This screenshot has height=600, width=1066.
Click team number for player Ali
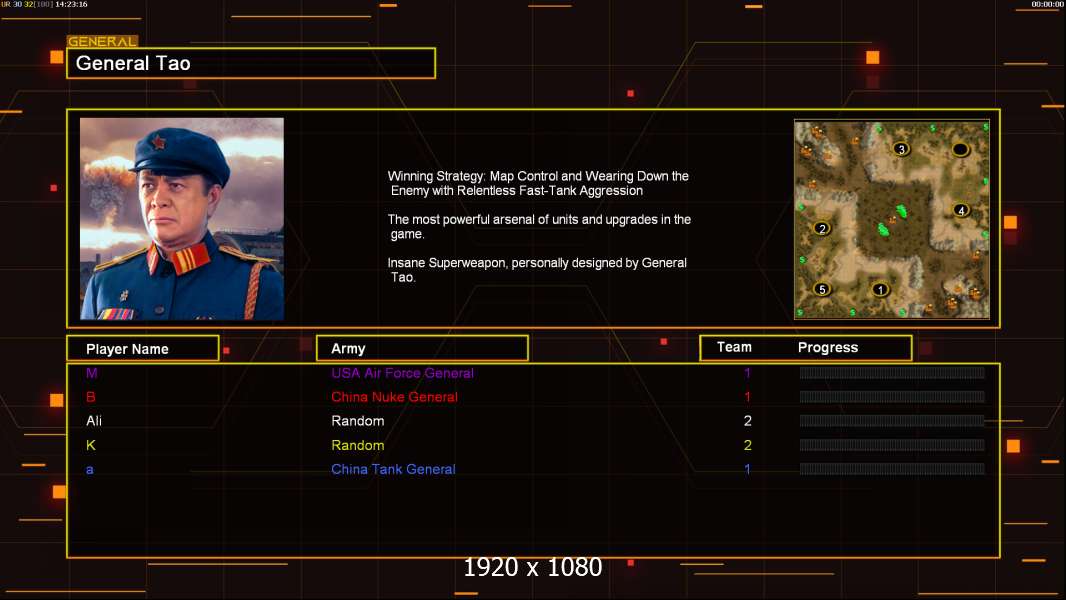pyautogui.click(x=747, y=421)
